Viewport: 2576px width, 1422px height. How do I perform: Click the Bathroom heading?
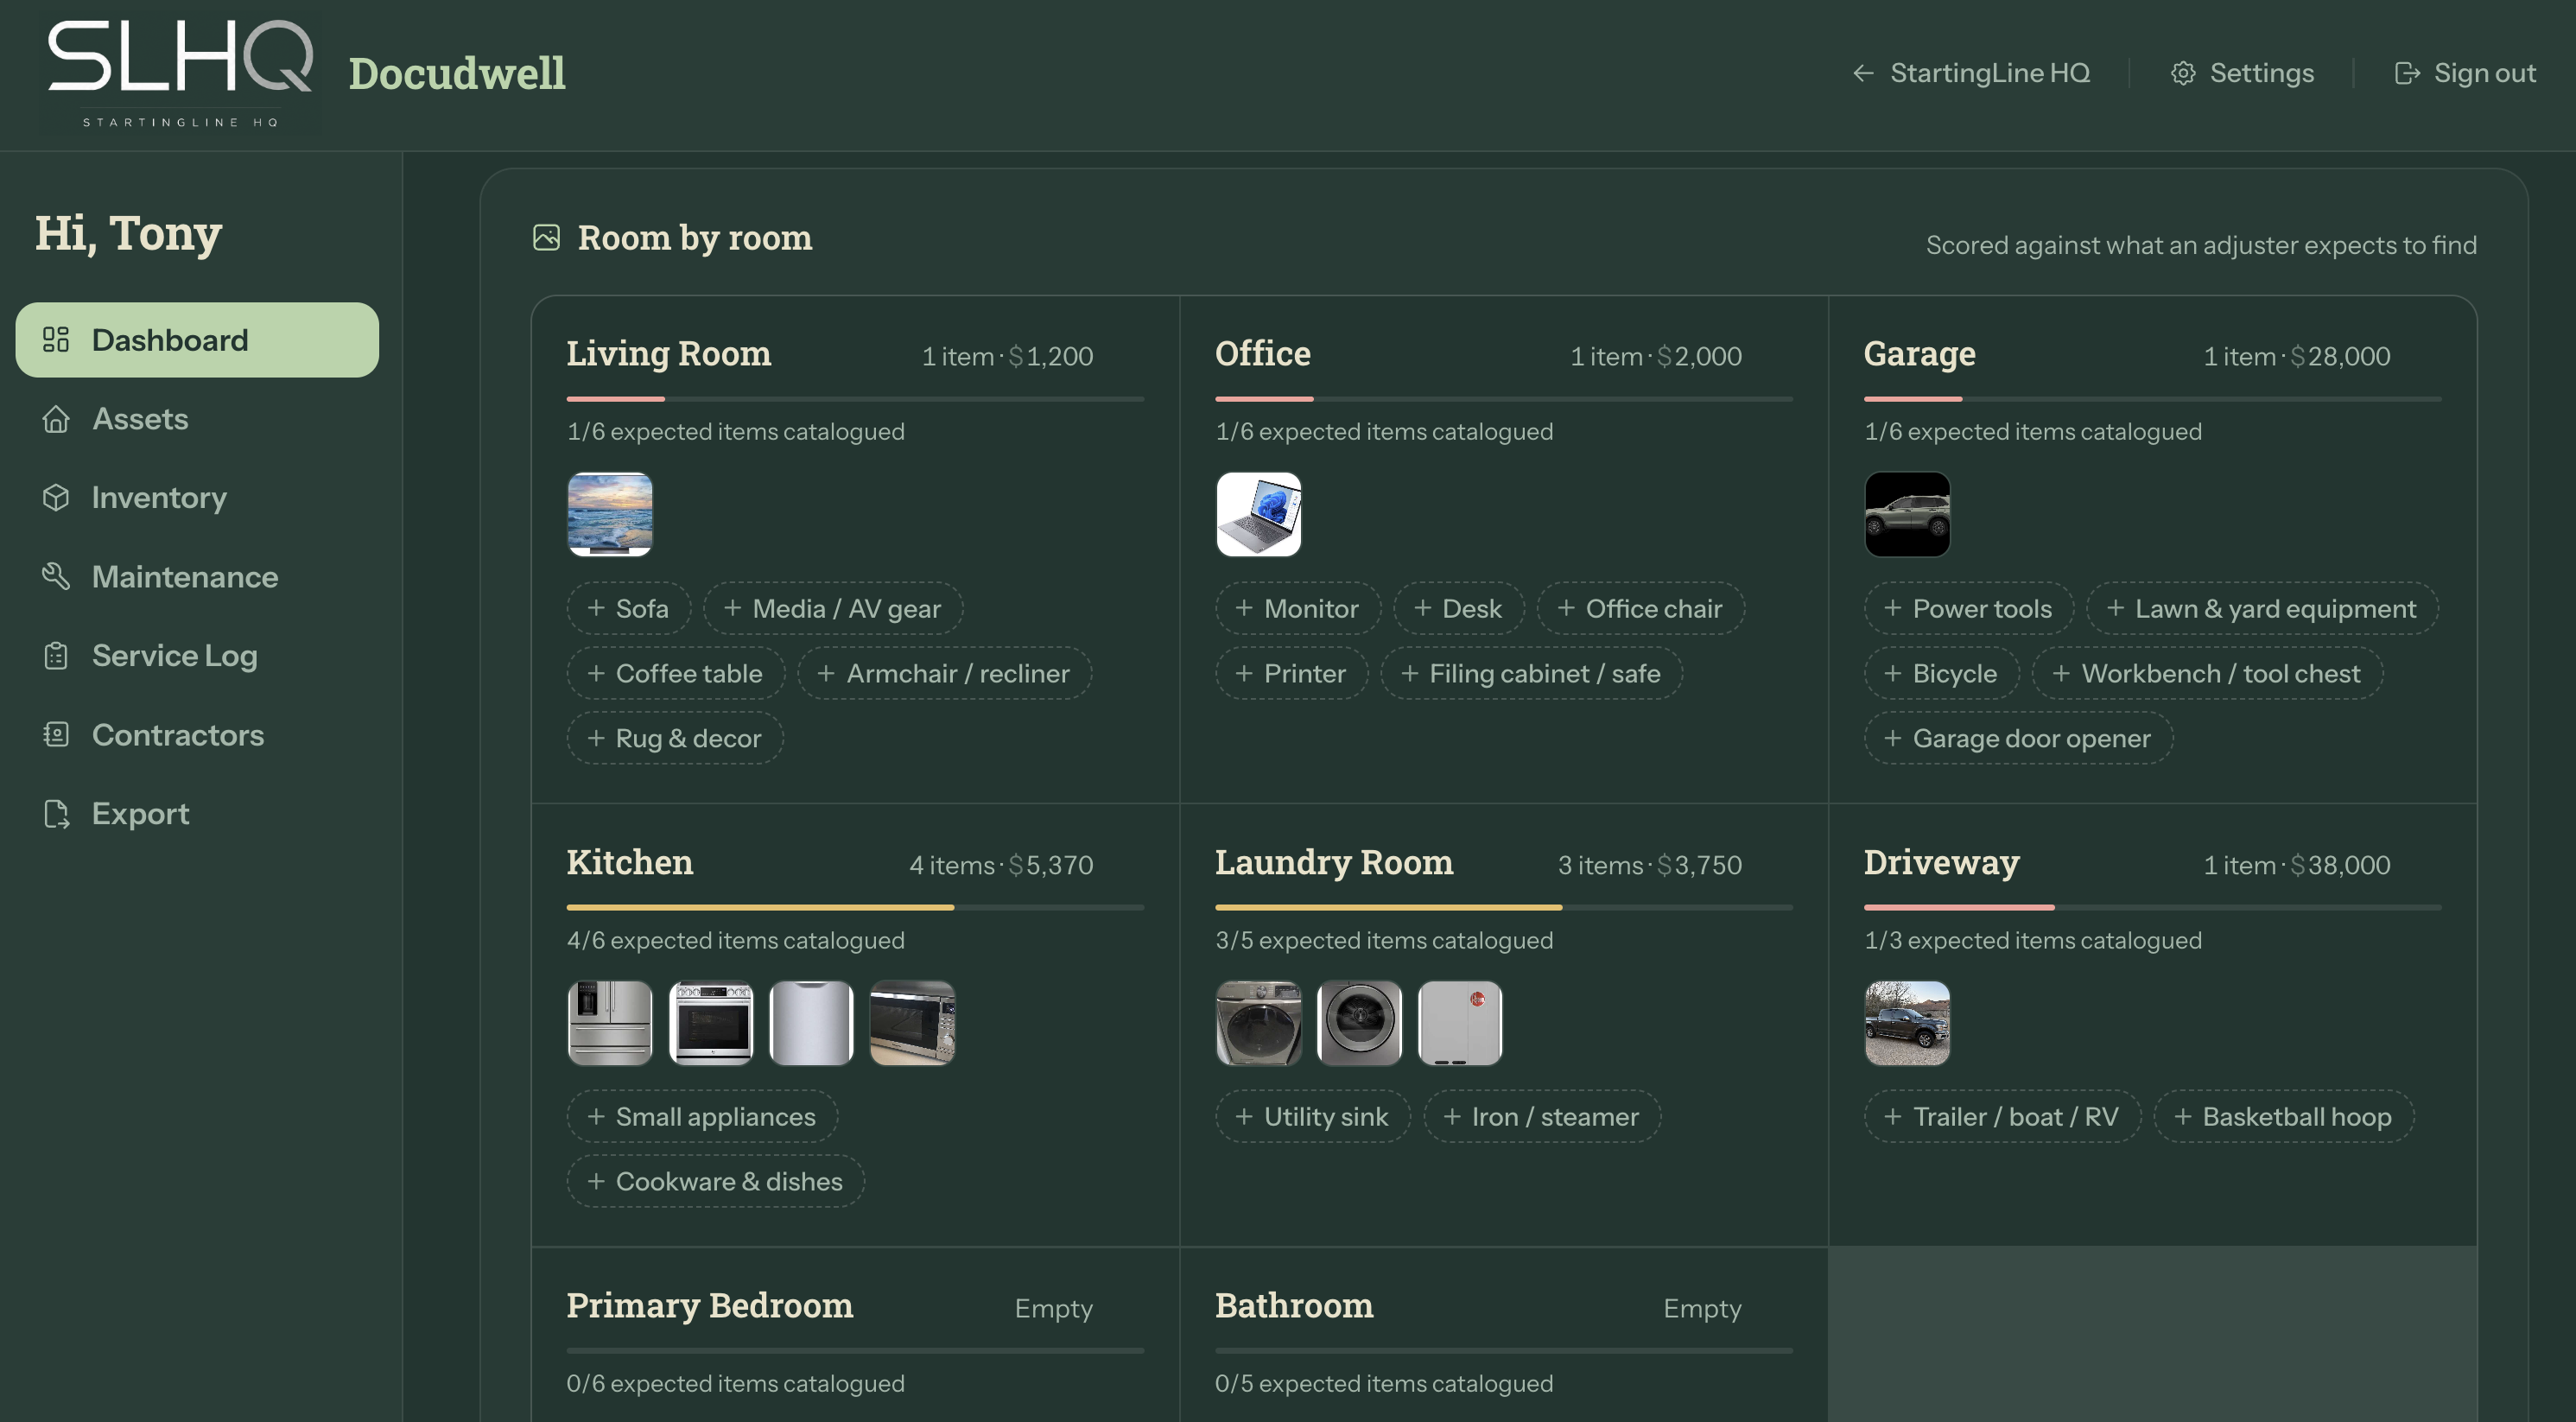(1294, 1305)
